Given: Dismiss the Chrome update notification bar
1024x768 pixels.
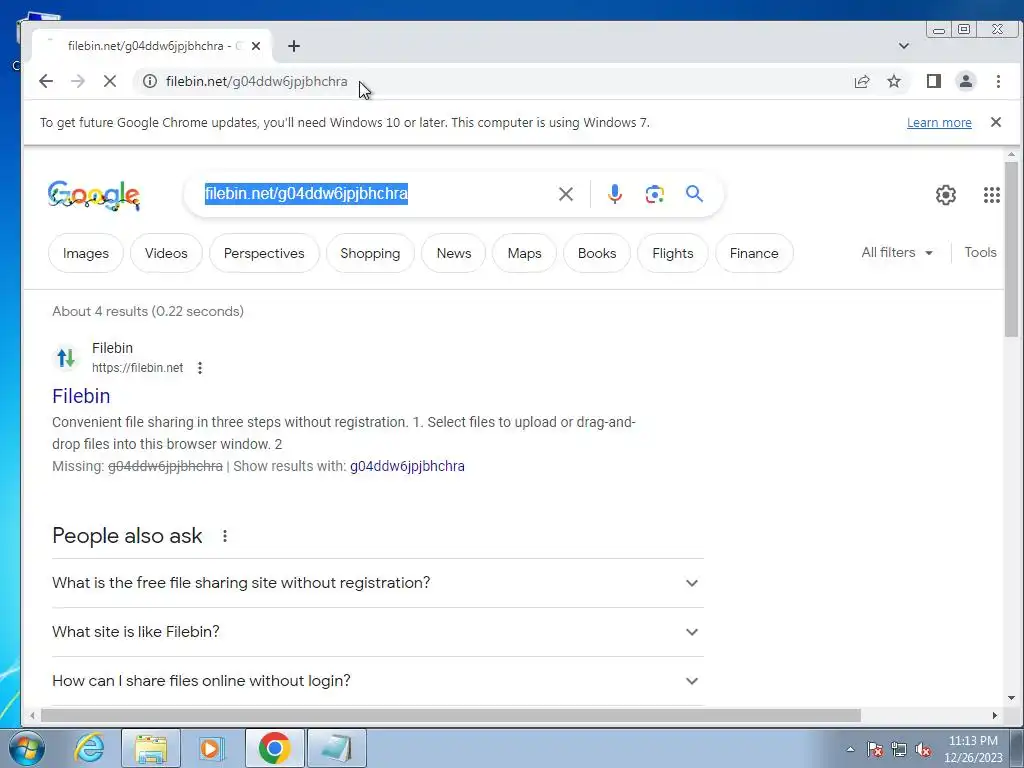Looking at the screenshot, I should (x=996, y=122).
